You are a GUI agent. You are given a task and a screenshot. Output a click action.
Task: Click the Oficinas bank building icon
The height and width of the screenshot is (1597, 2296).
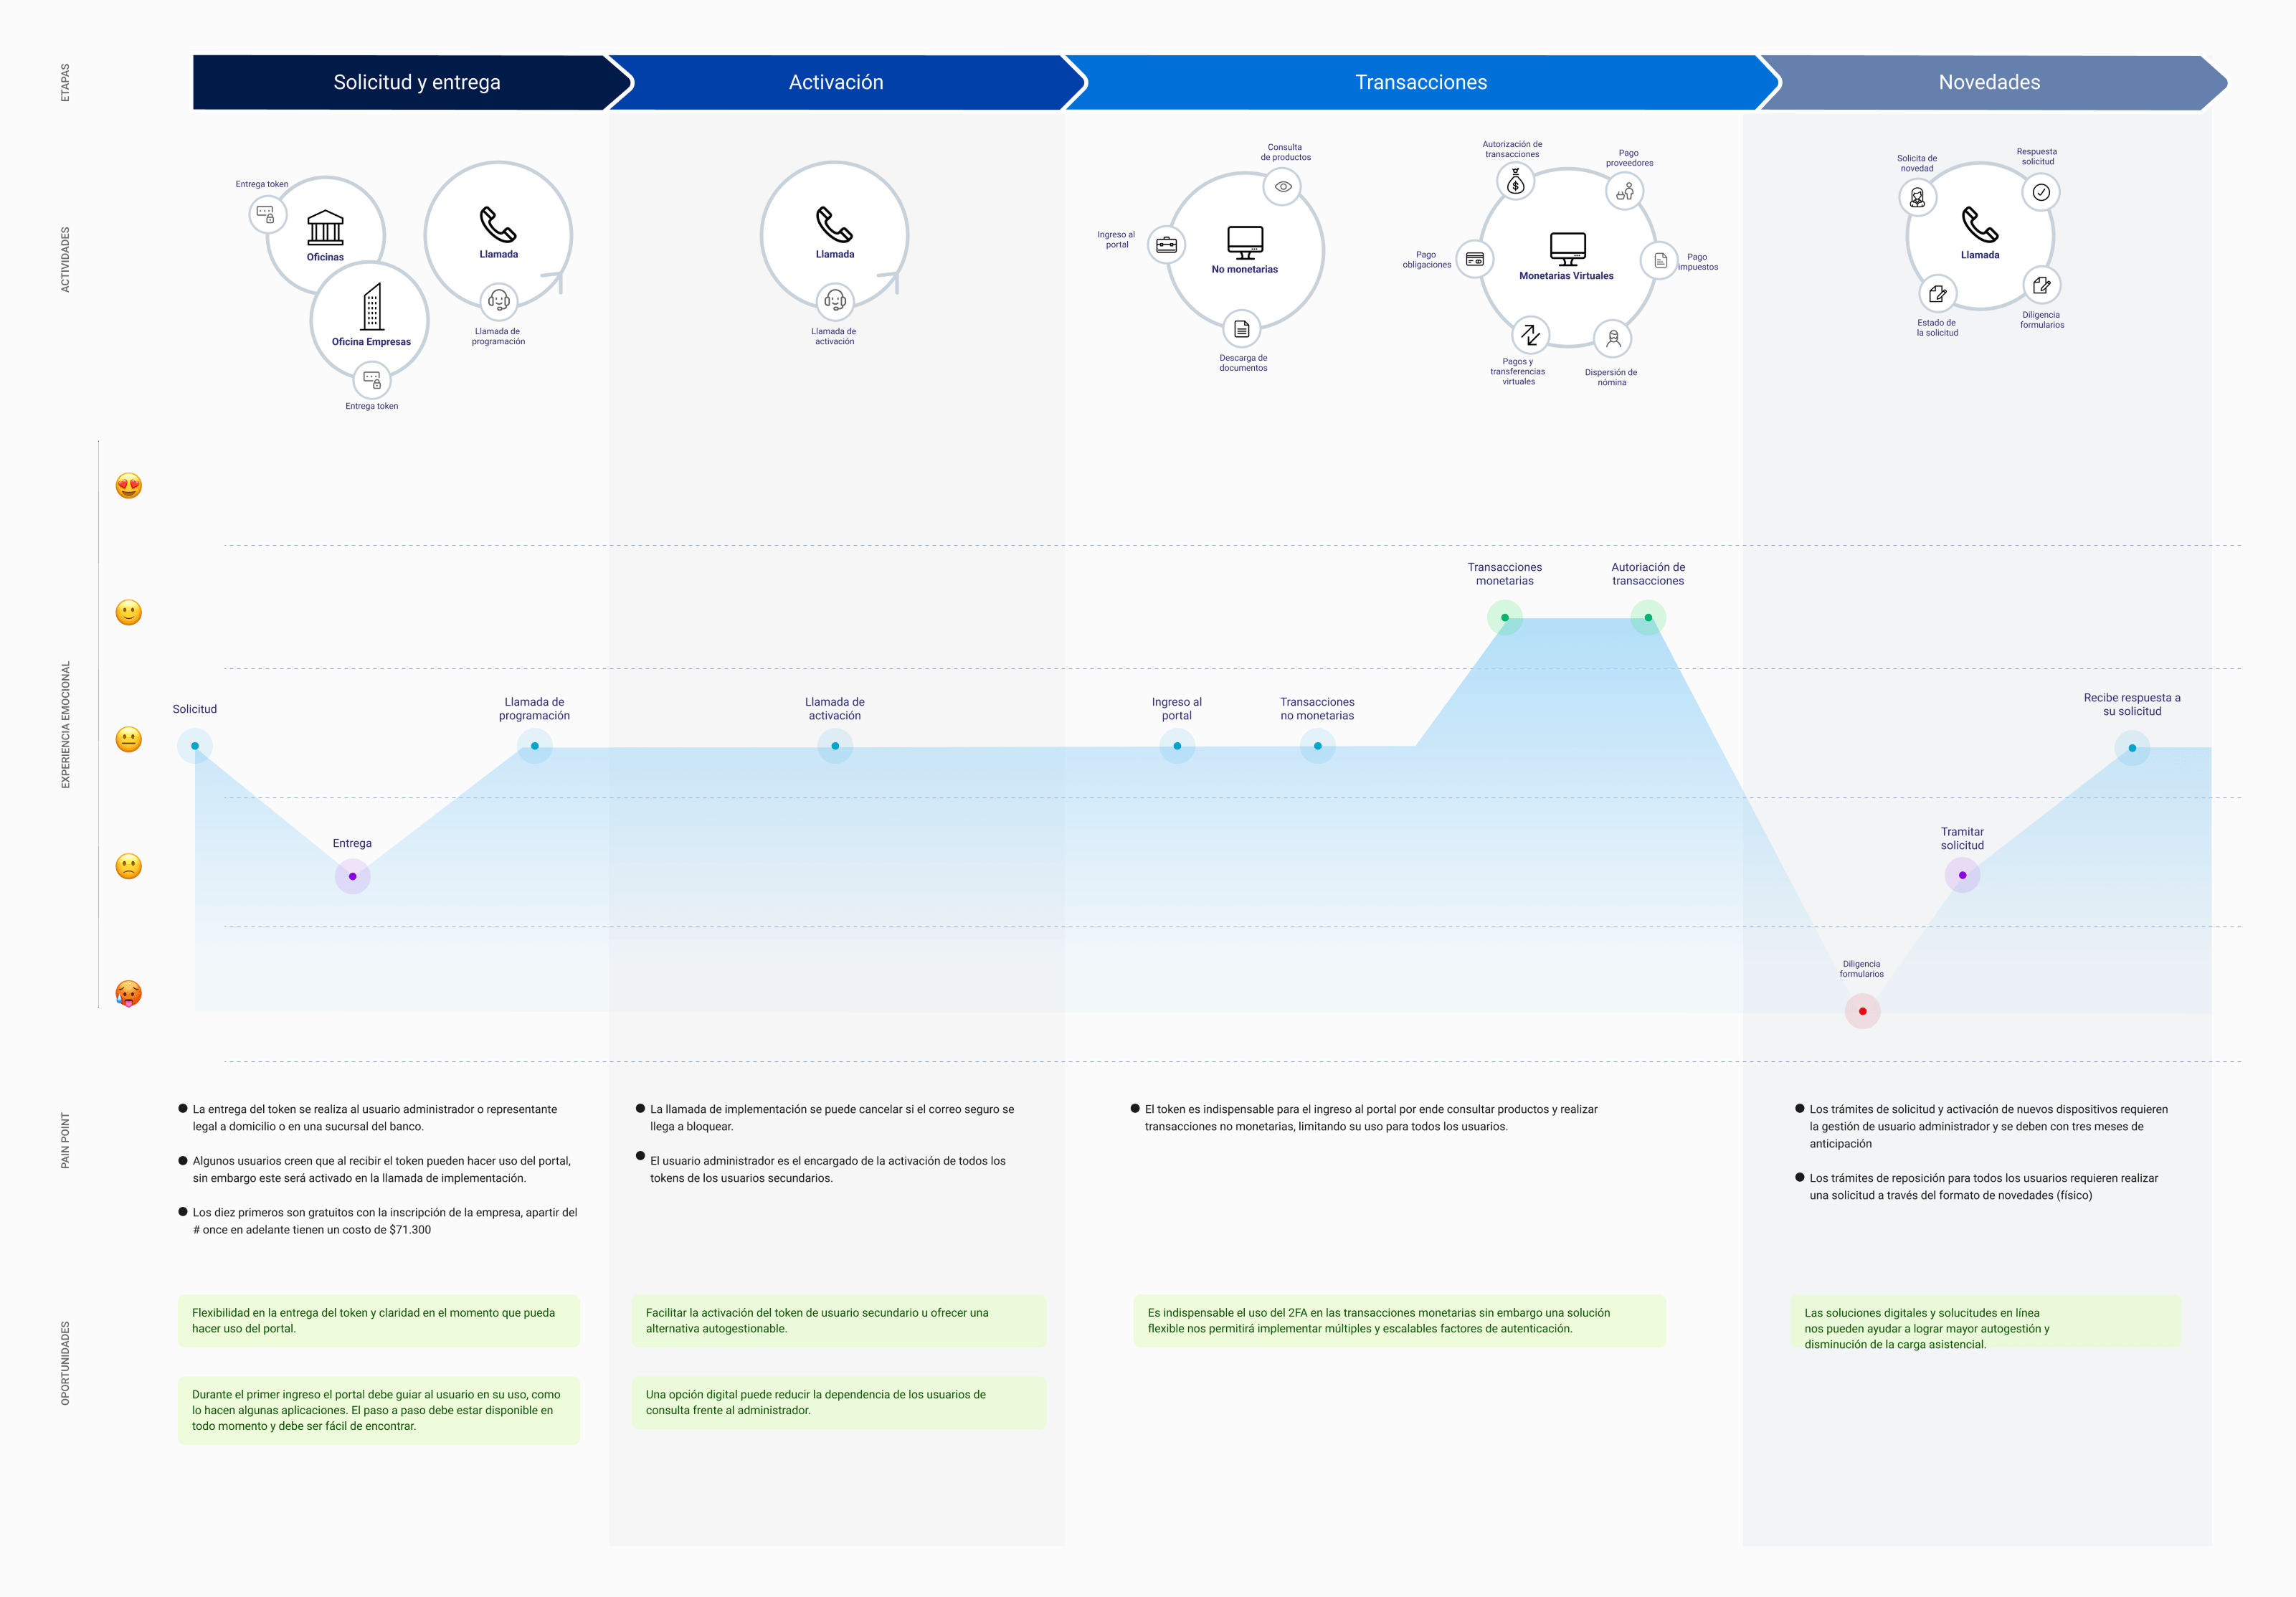click(x=325, y=227)
